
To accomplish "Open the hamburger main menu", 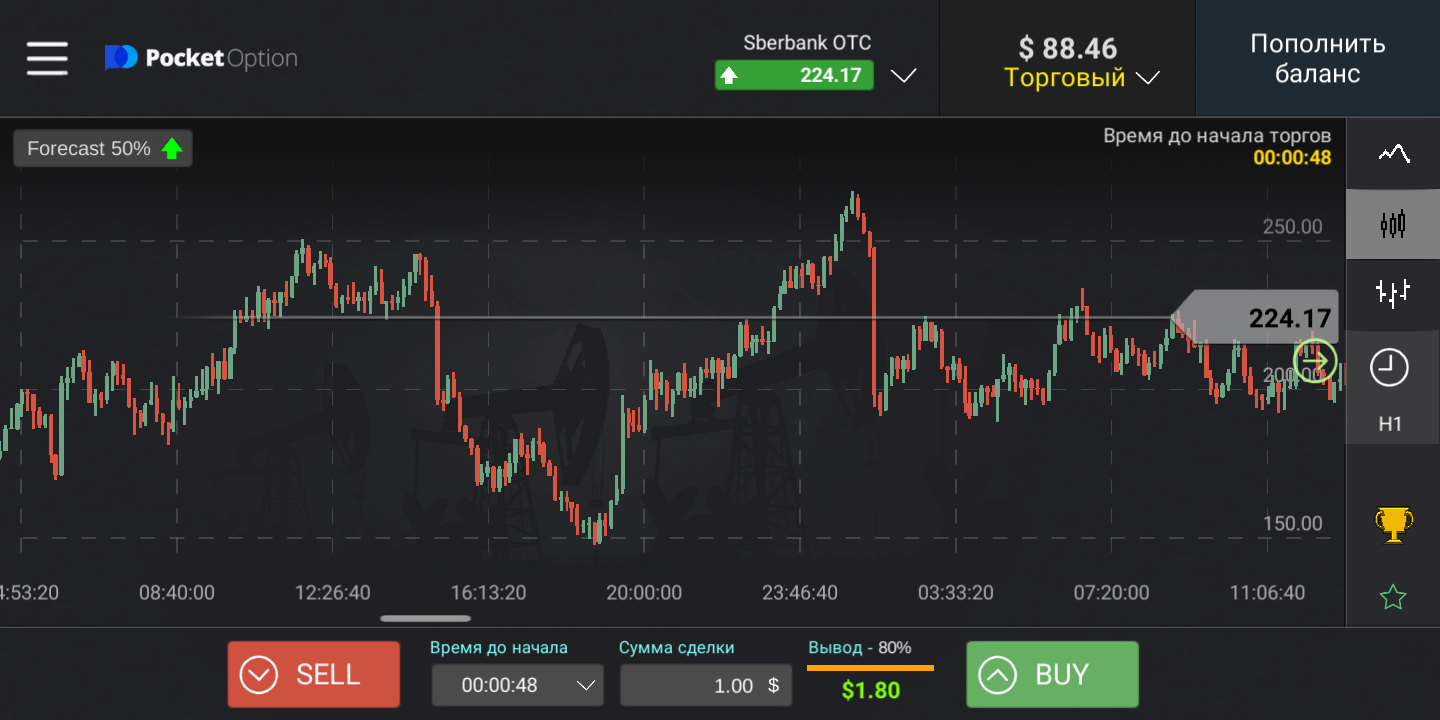I will (x=47, y=59).
